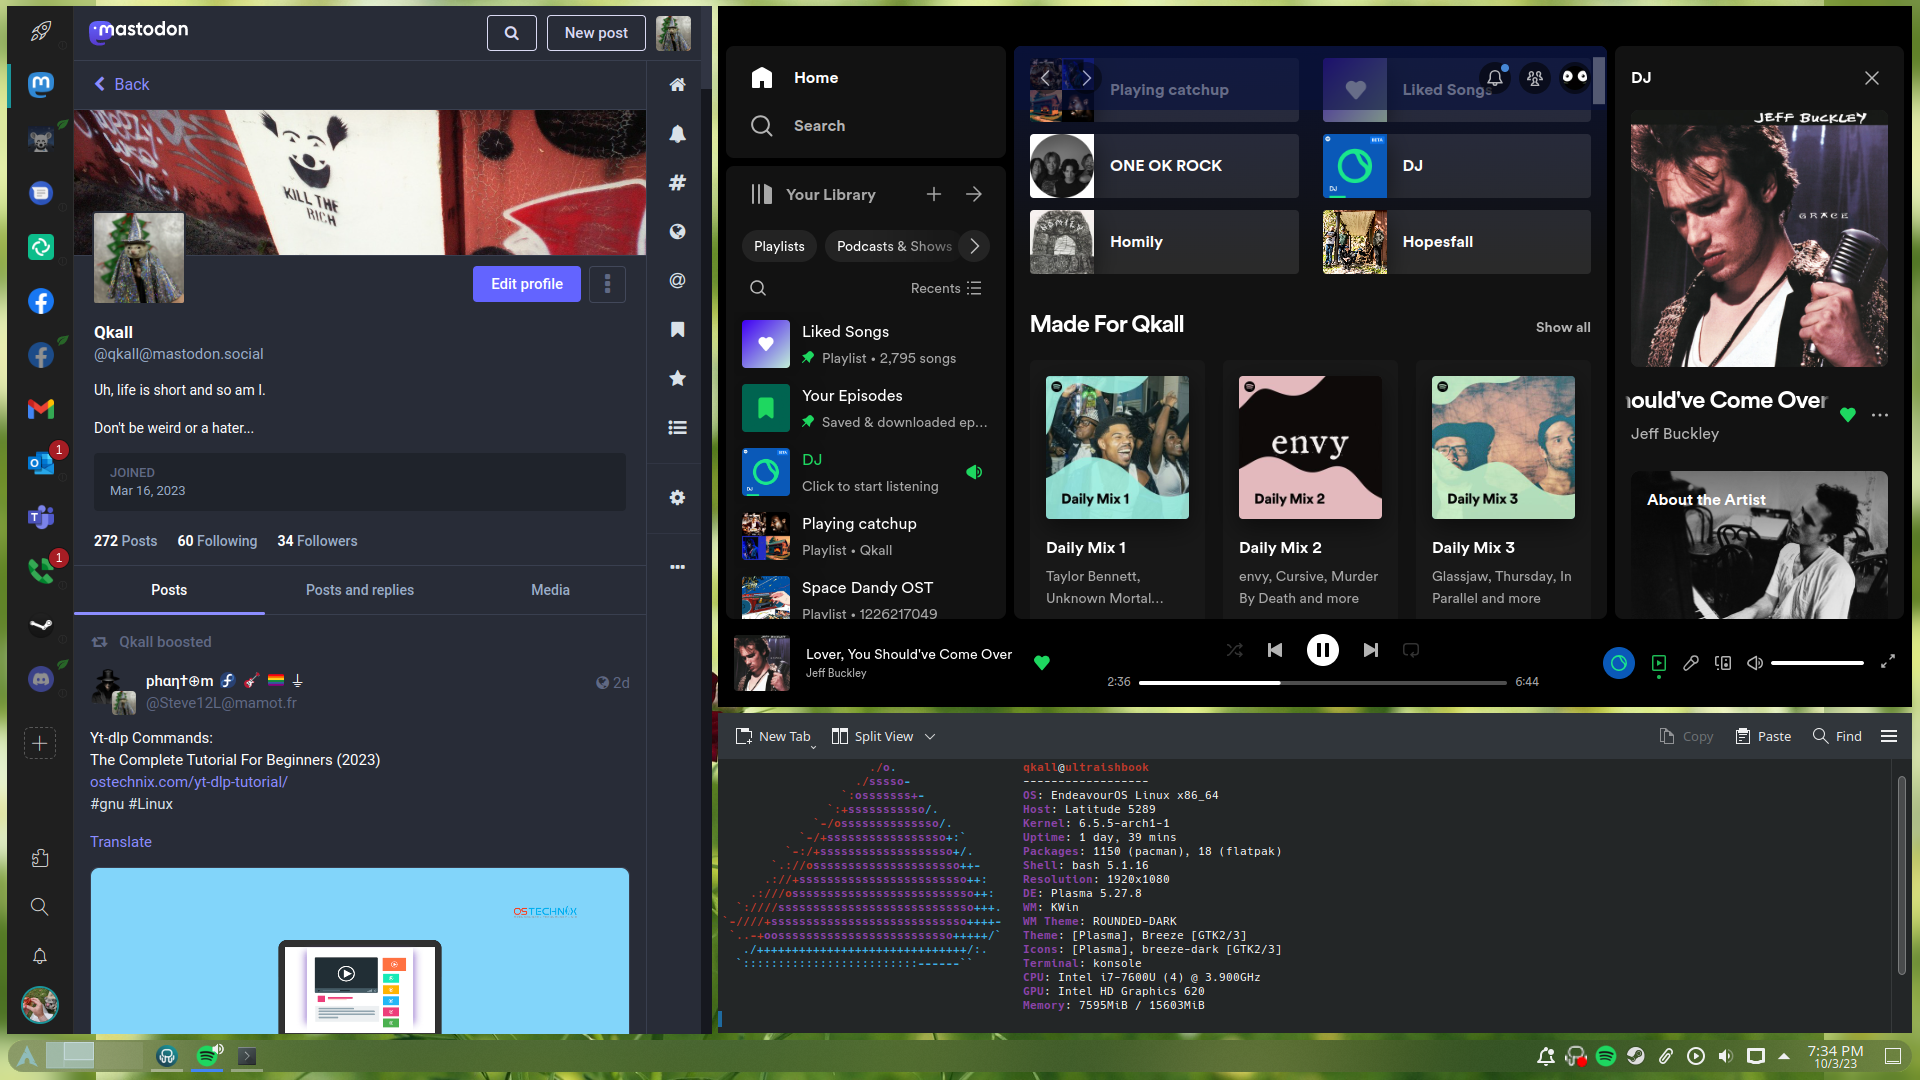This screenshot has height=1080, width=1920.
Task: Open Spotify Friend Activity icon
Action: pos(1535,77)
